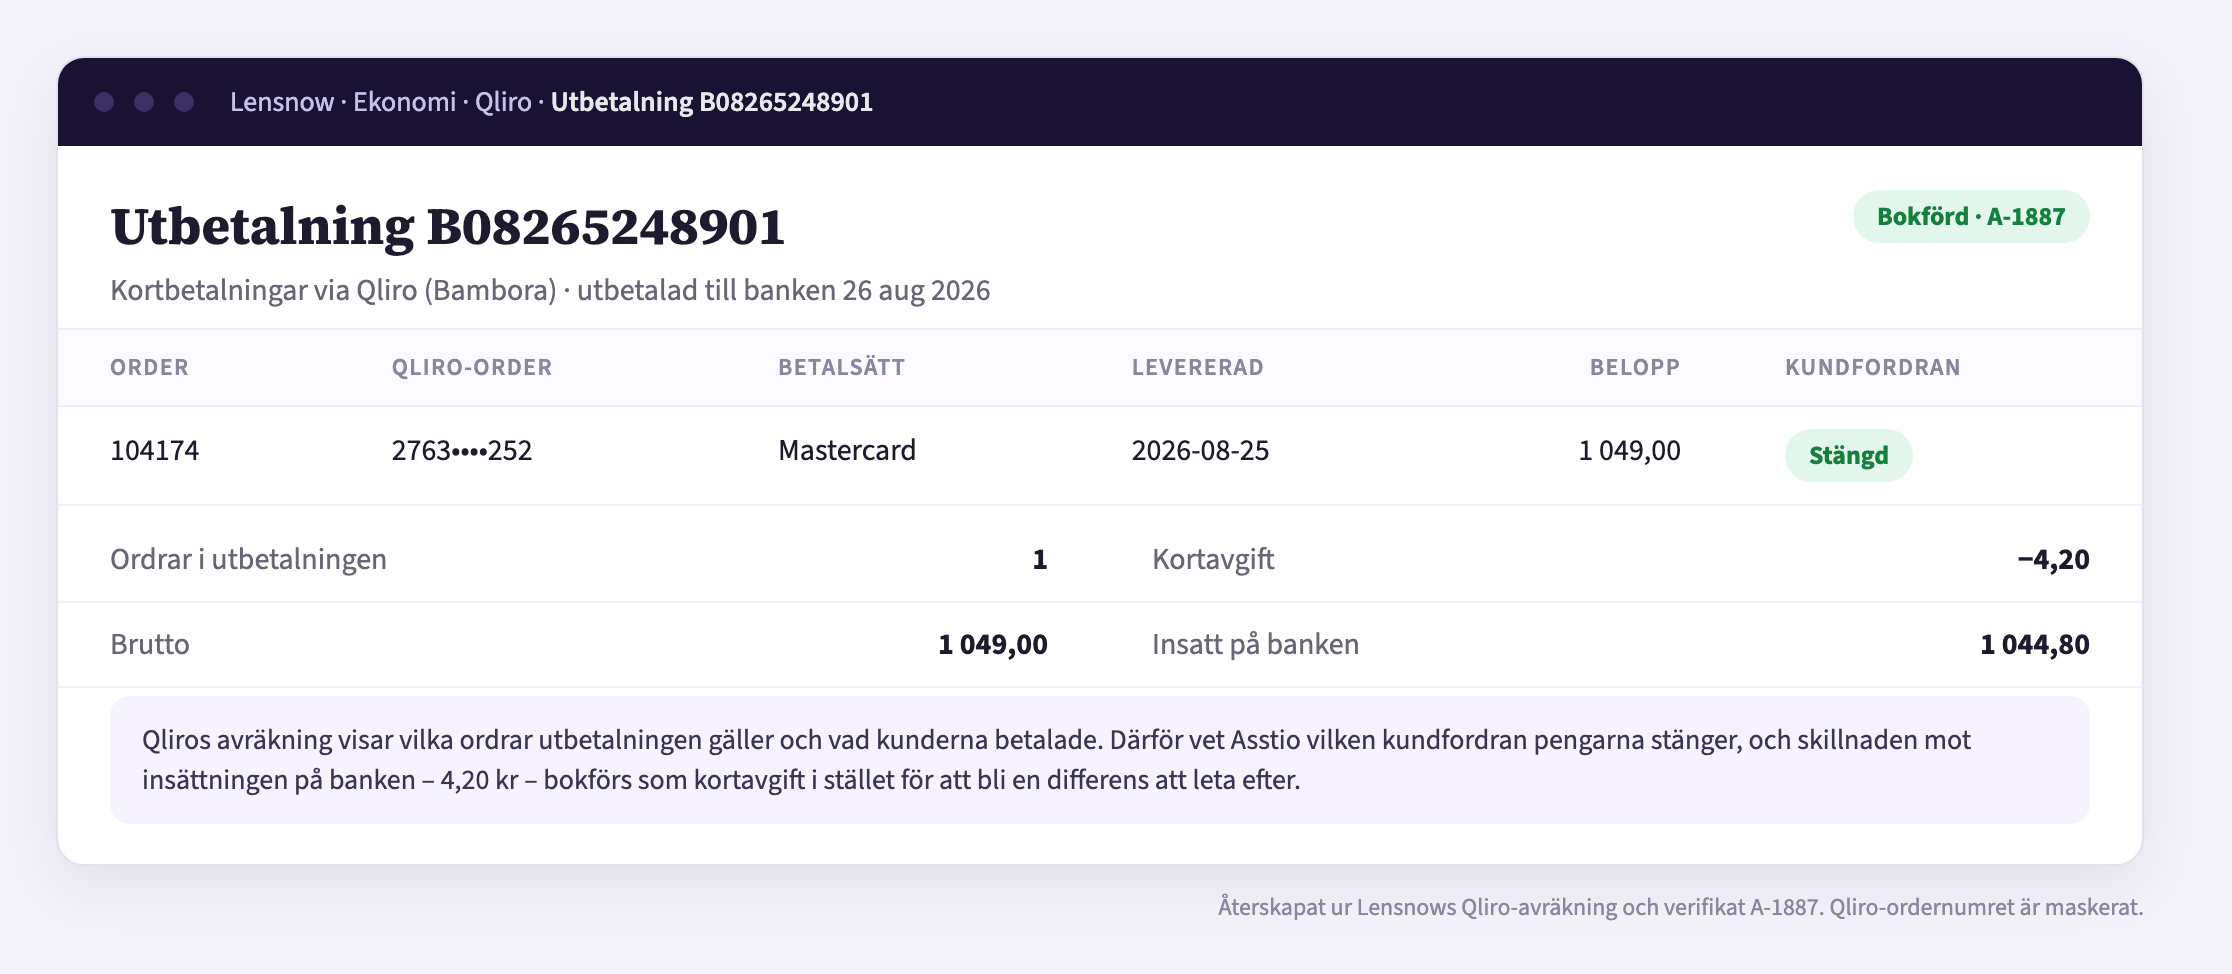The height and width of the screenshot is (974, 2232).
Task: Click subtitle "Kortbetalningar via Qliro (Bambora)"
Action: [x=333, y=290]
